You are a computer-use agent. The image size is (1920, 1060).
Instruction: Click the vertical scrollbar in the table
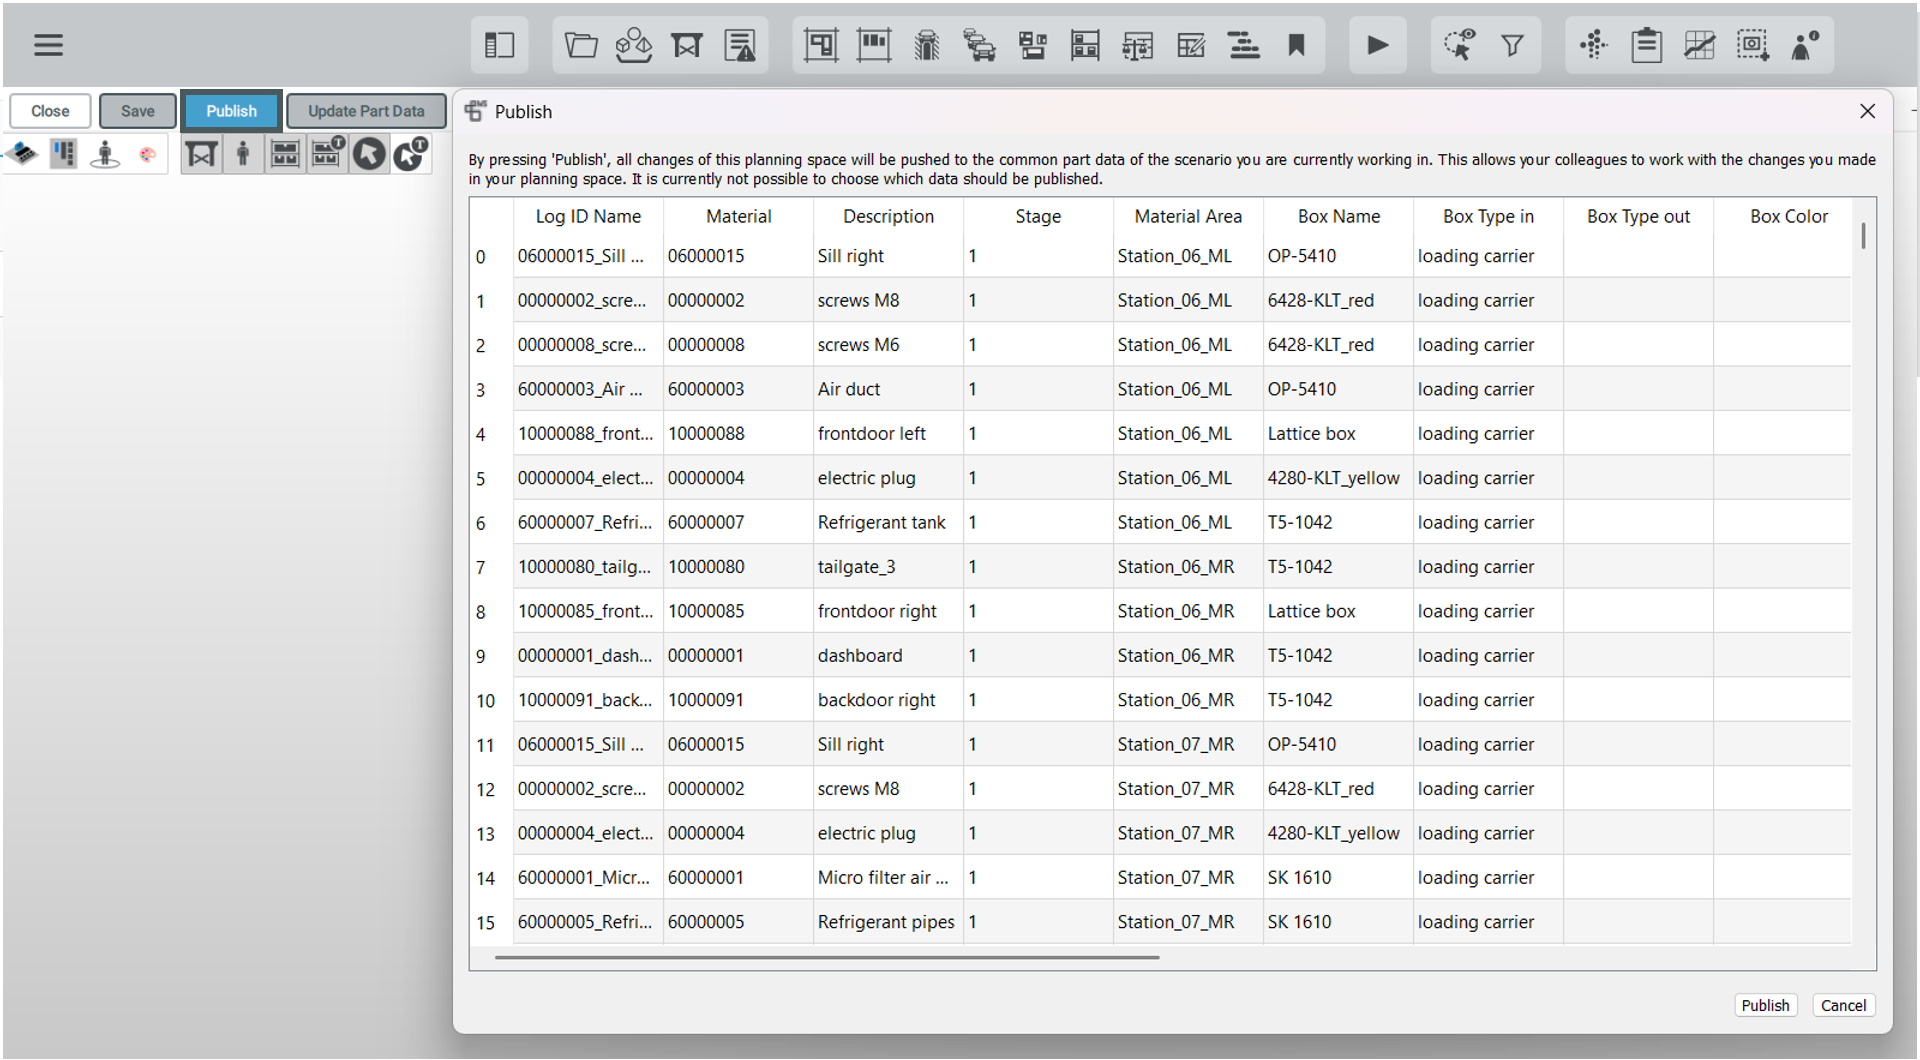pyautogui.click(x=1863, y=236)
